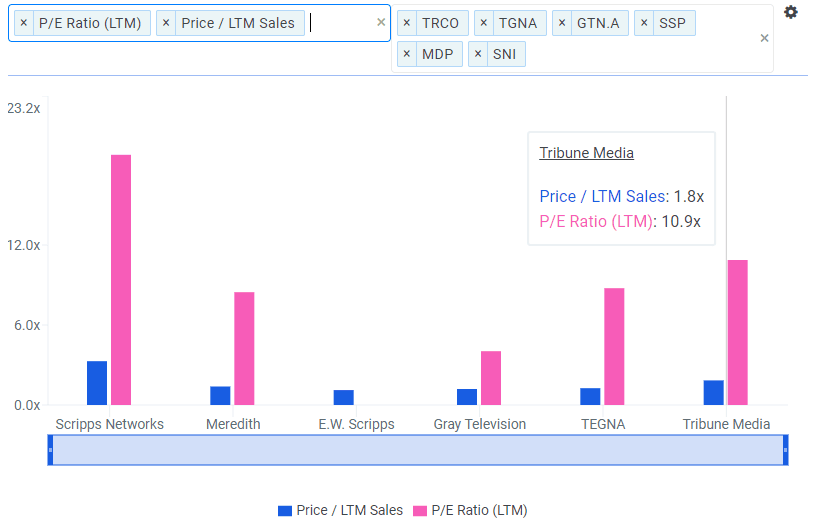This screenshot has width=819, height=526.
Task: Remove the SNI ticker tag
Action: tap(478, 54)
